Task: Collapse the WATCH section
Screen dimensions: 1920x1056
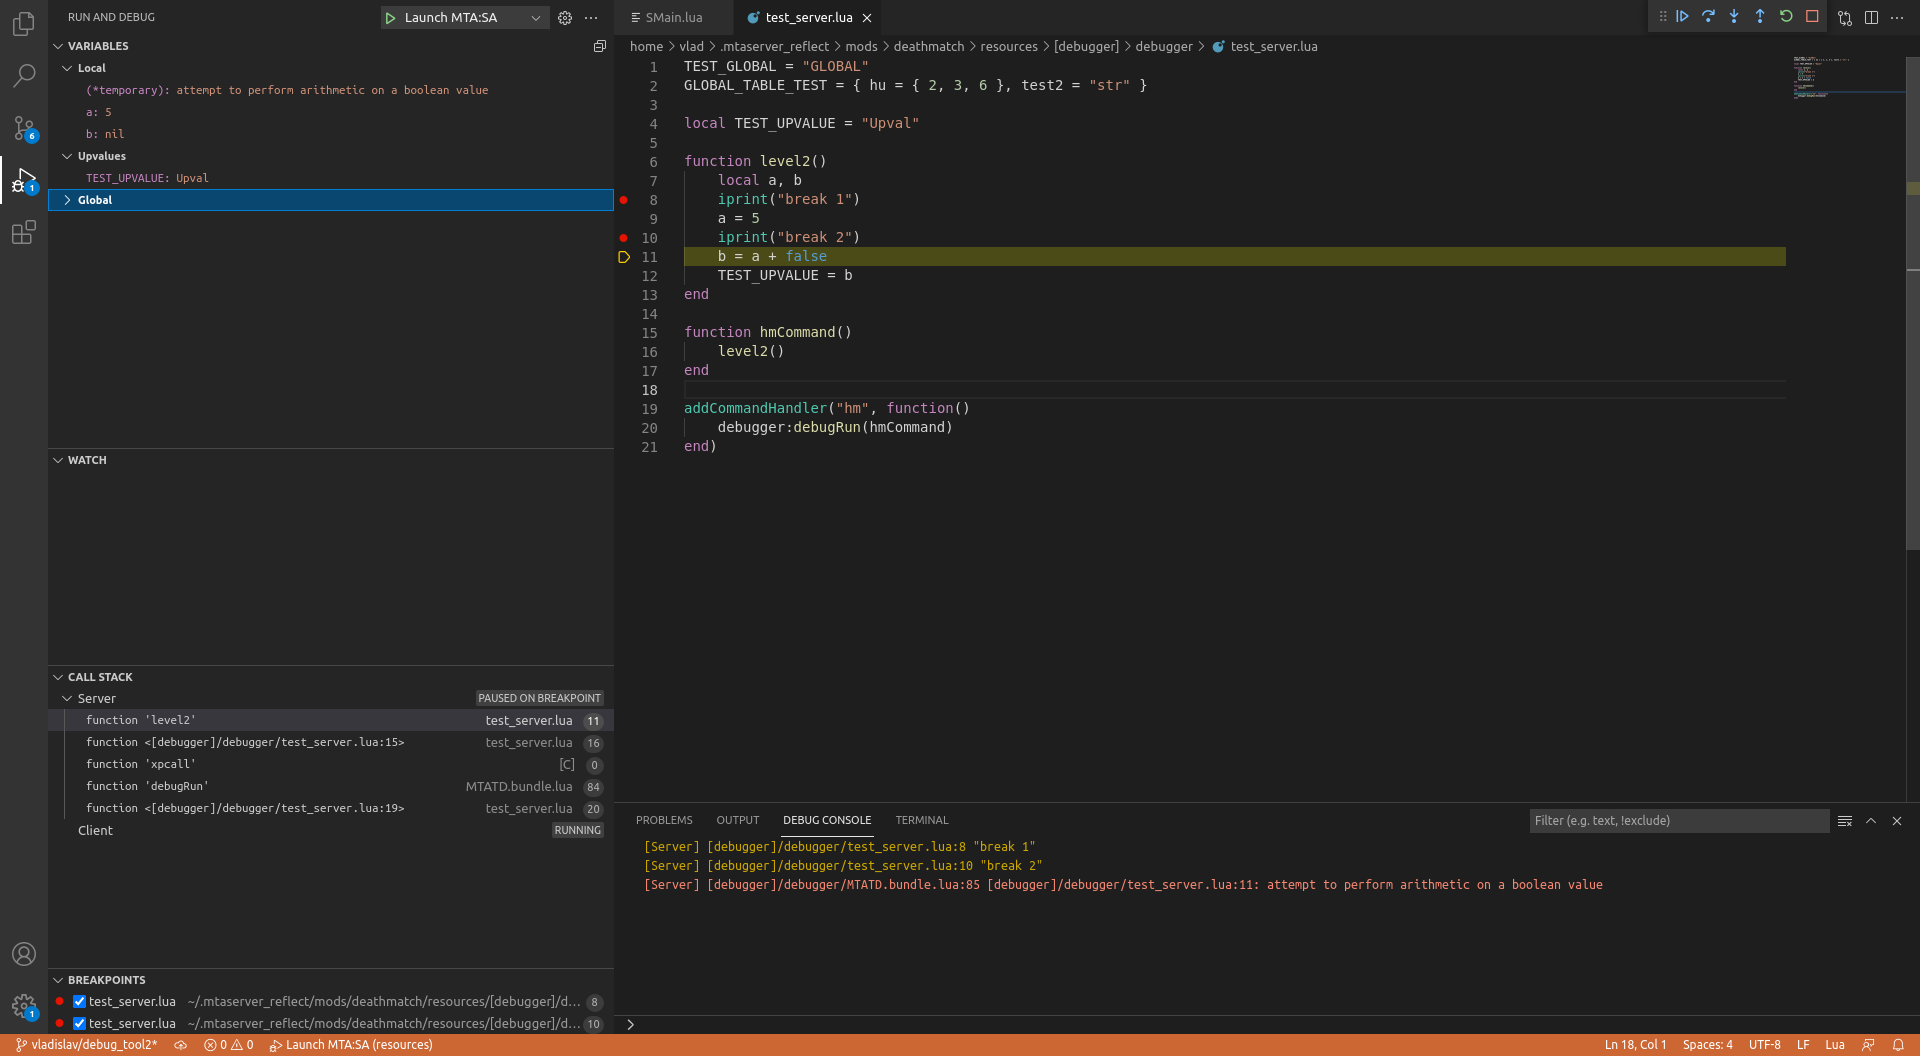Action: (x=58, y=460)
